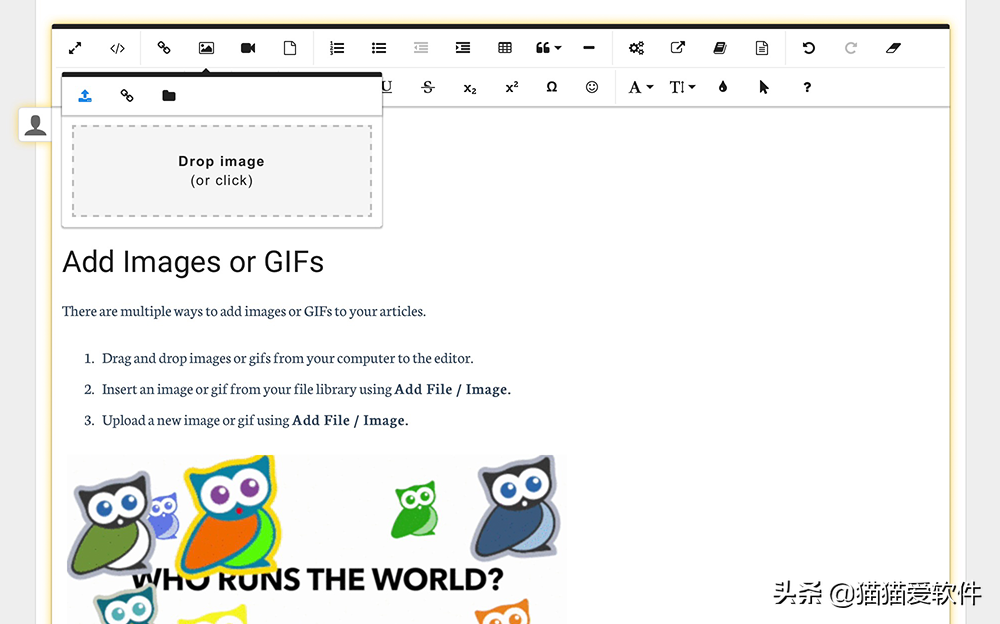This screenshot has height=624, width=1000.
Task: Open the file browser folder tab
Action: point(169,96)
